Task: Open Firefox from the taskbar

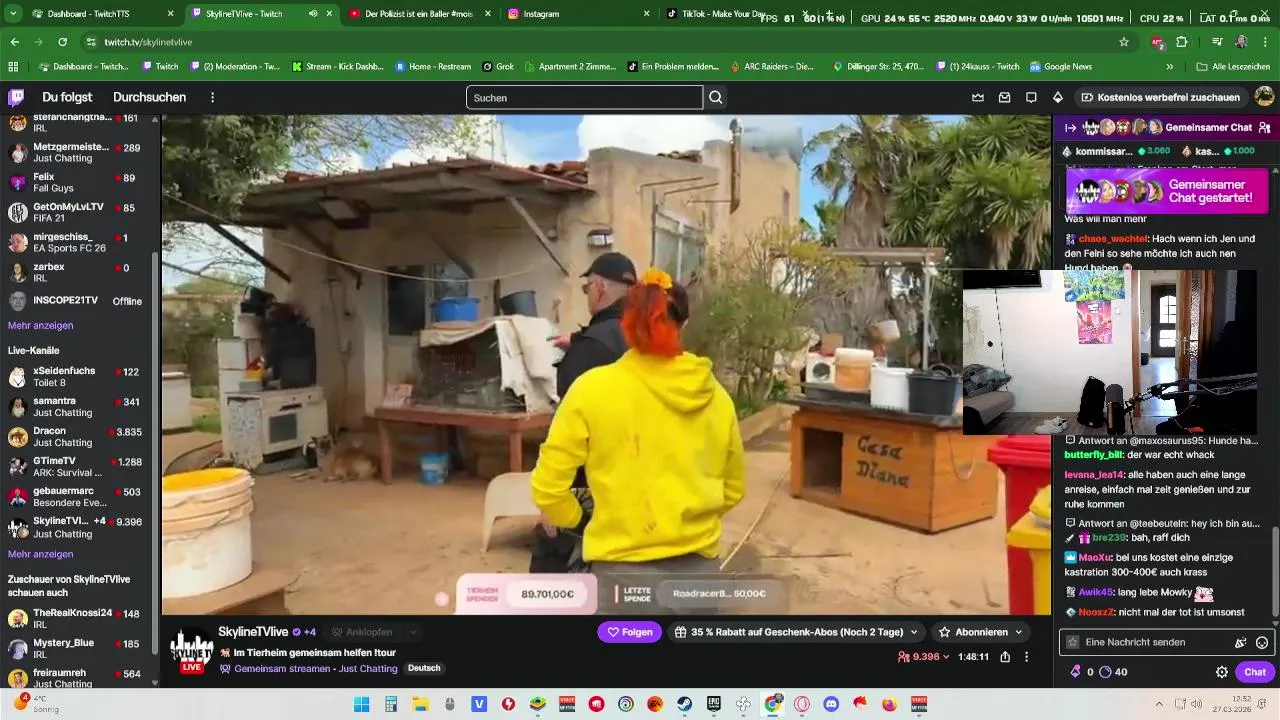Action: coord(889,704)
